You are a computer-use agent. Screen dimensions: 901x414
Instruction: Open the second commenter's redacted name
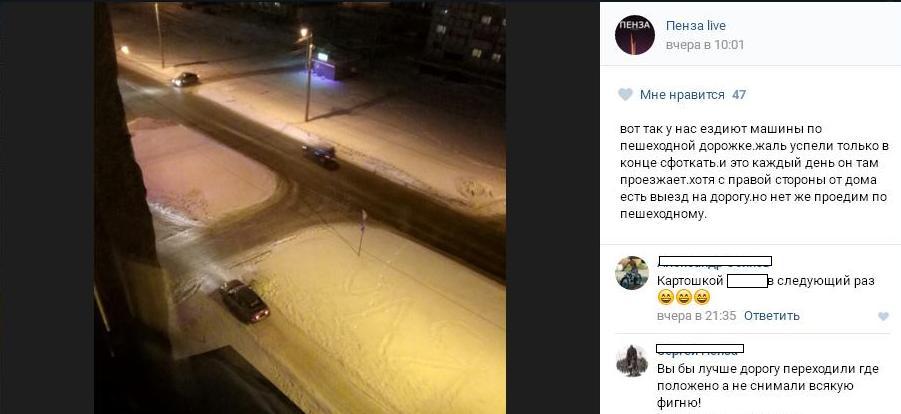click(700, 349)
